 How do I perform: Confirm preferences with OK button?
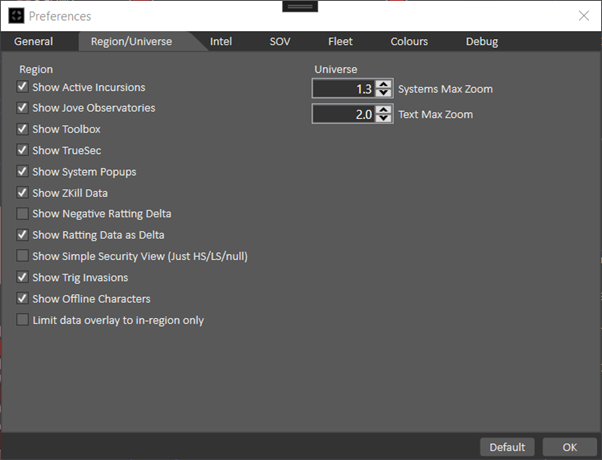point(570,447)
